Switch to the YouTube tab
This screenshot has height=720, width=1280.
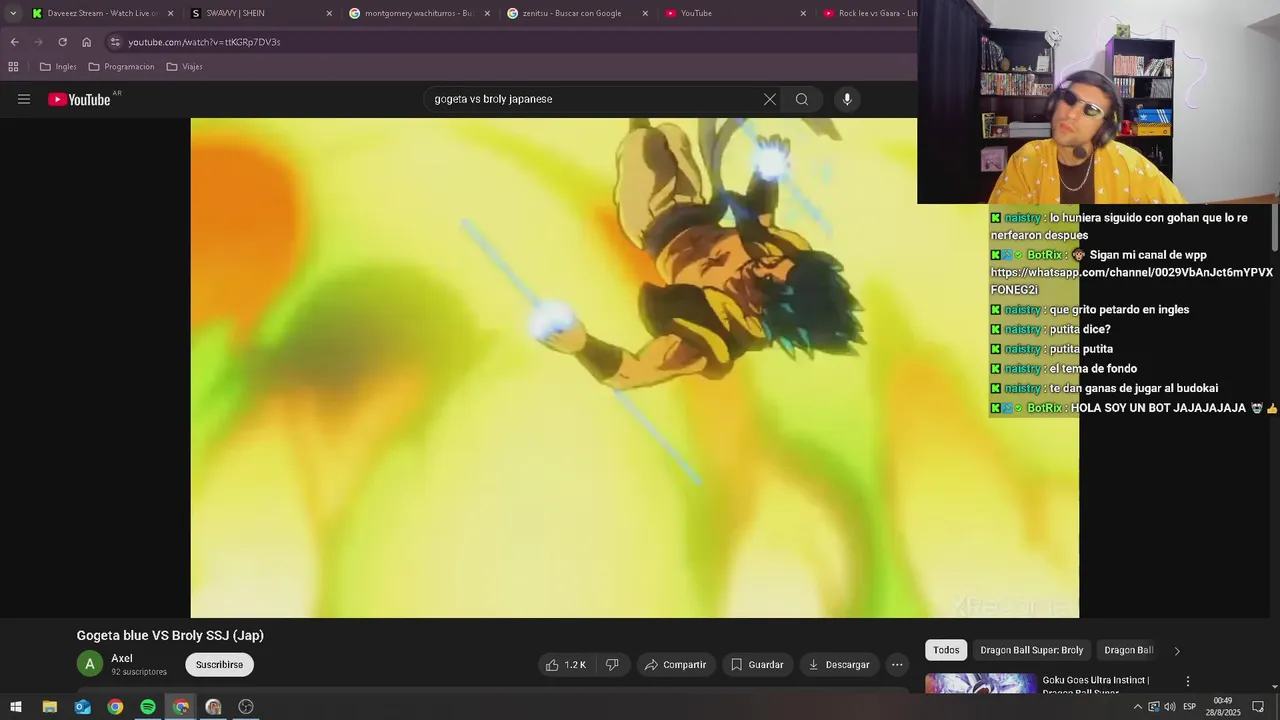coord(728,13)
